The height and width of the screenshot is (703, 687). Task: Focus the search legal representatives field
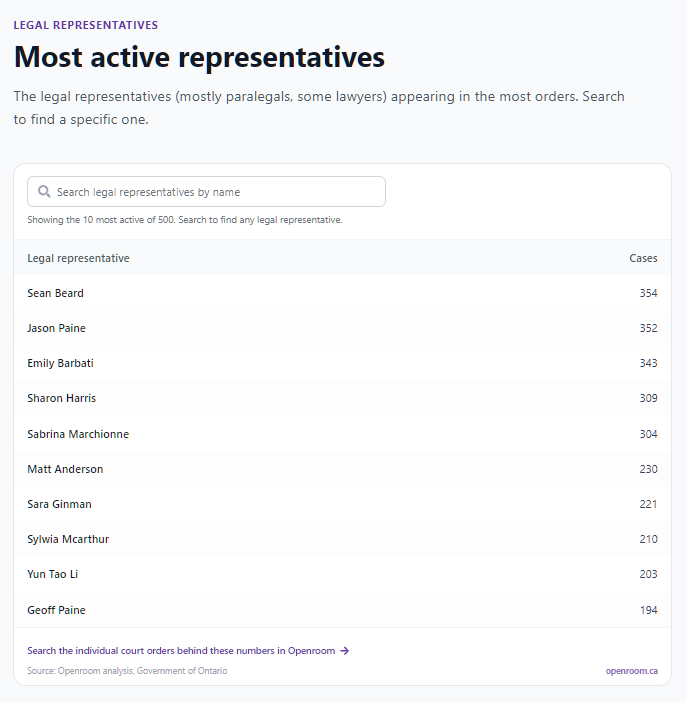pyautogui.click(x=206, y=191)
